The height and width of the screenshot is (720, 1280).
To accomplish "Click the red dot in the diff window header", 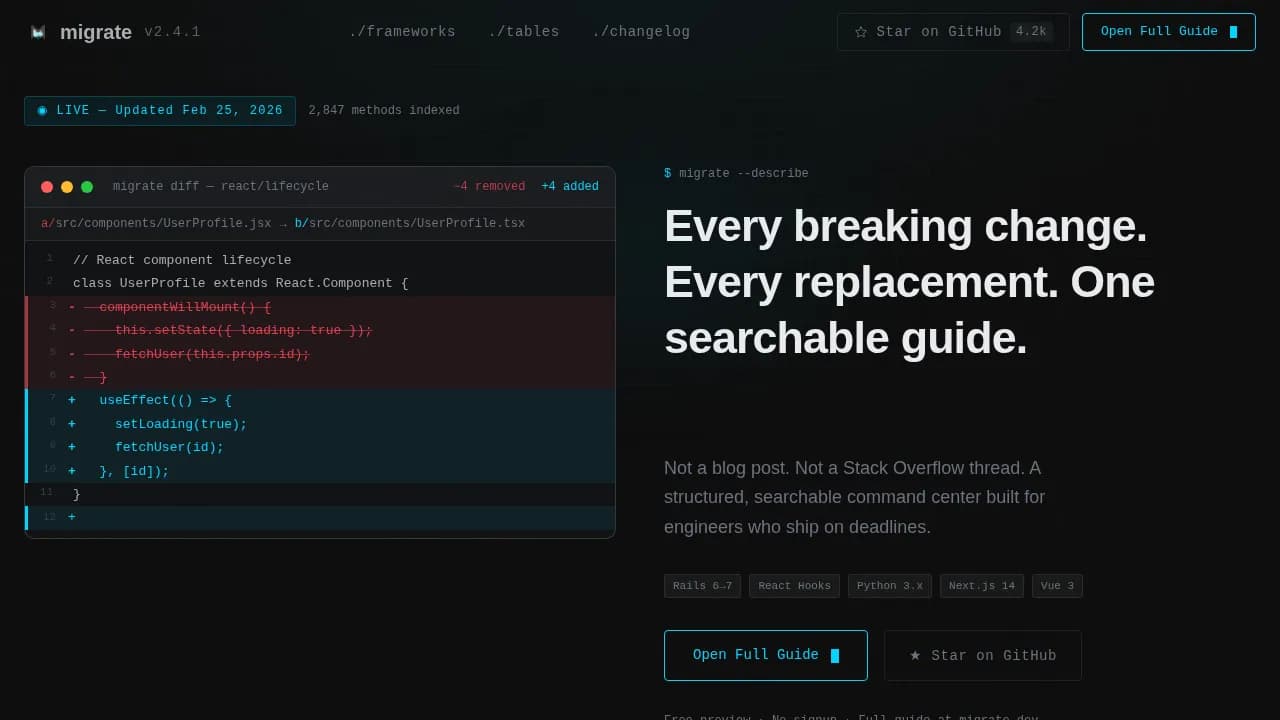I will (47, 186).
